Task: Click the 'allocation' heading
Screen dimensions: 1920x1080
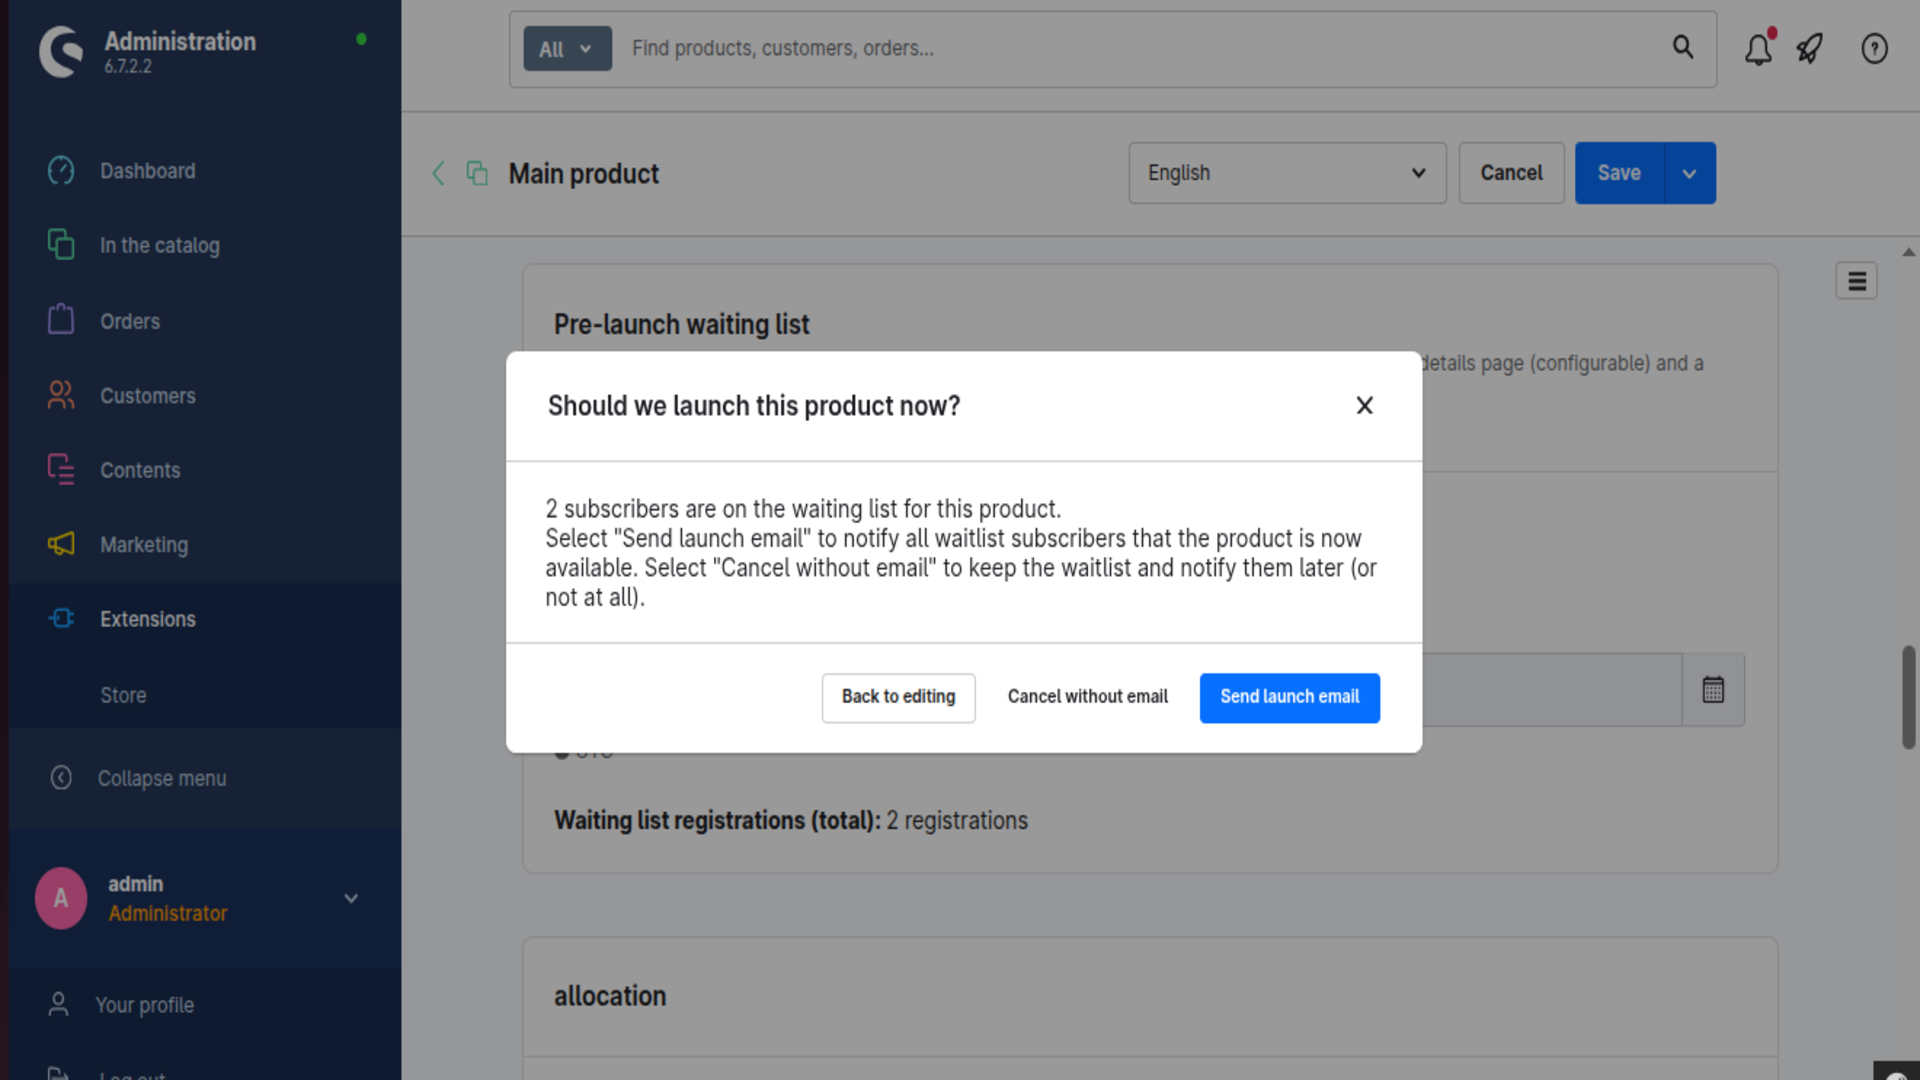Action: tap(610, 996)
